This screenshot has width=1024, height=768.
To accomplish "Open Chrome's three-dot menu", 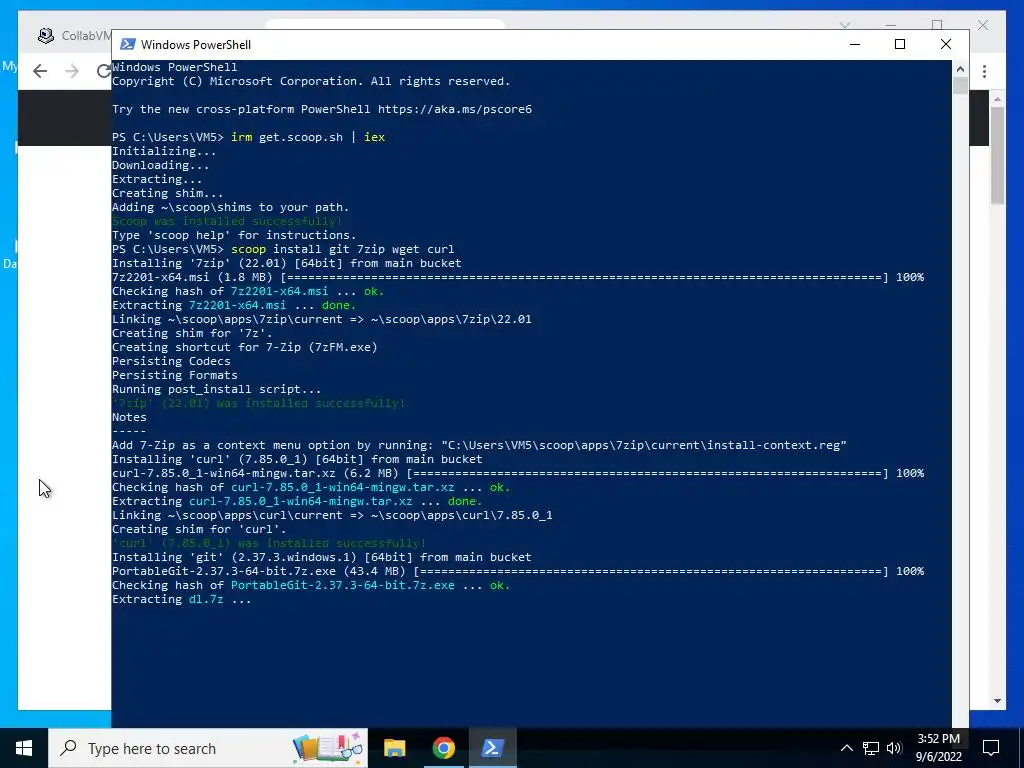I will 984,71.
